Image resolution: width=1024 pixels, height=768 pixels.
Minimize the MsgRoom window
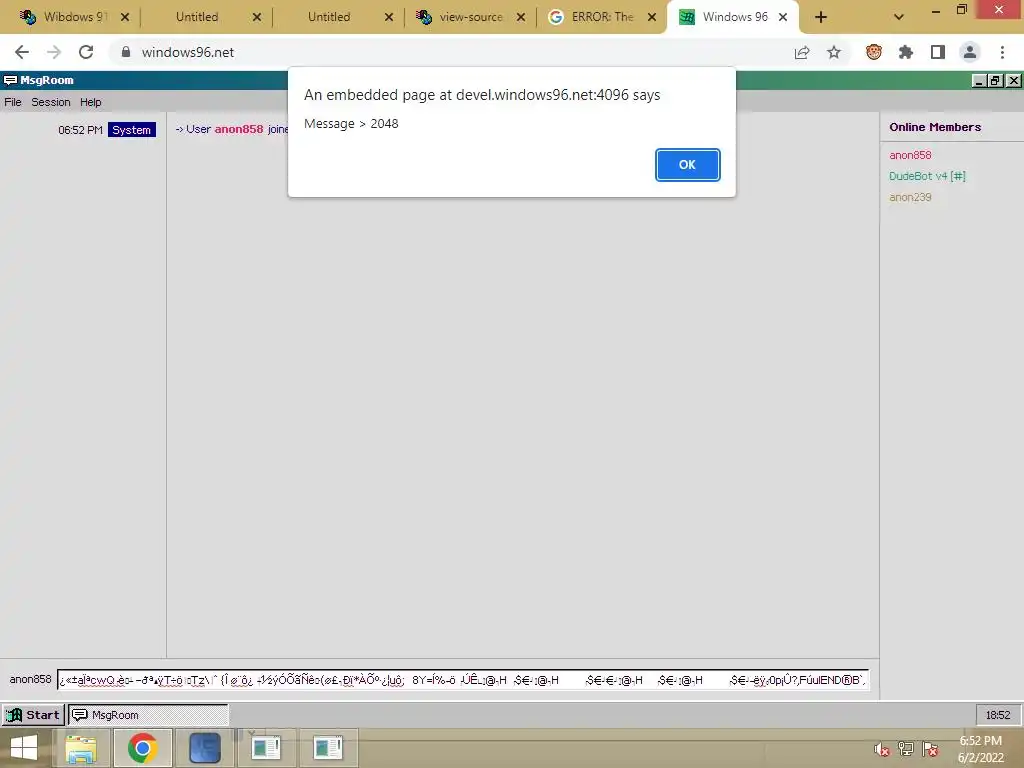click(979, 80)
